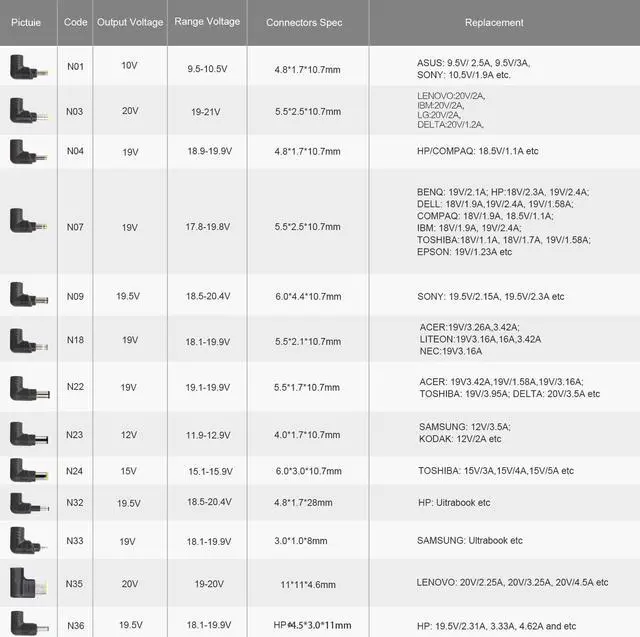Click range voltage "19.1-19.9V"
The height and width of the screenshot is (637, 640).
(208, 387)
